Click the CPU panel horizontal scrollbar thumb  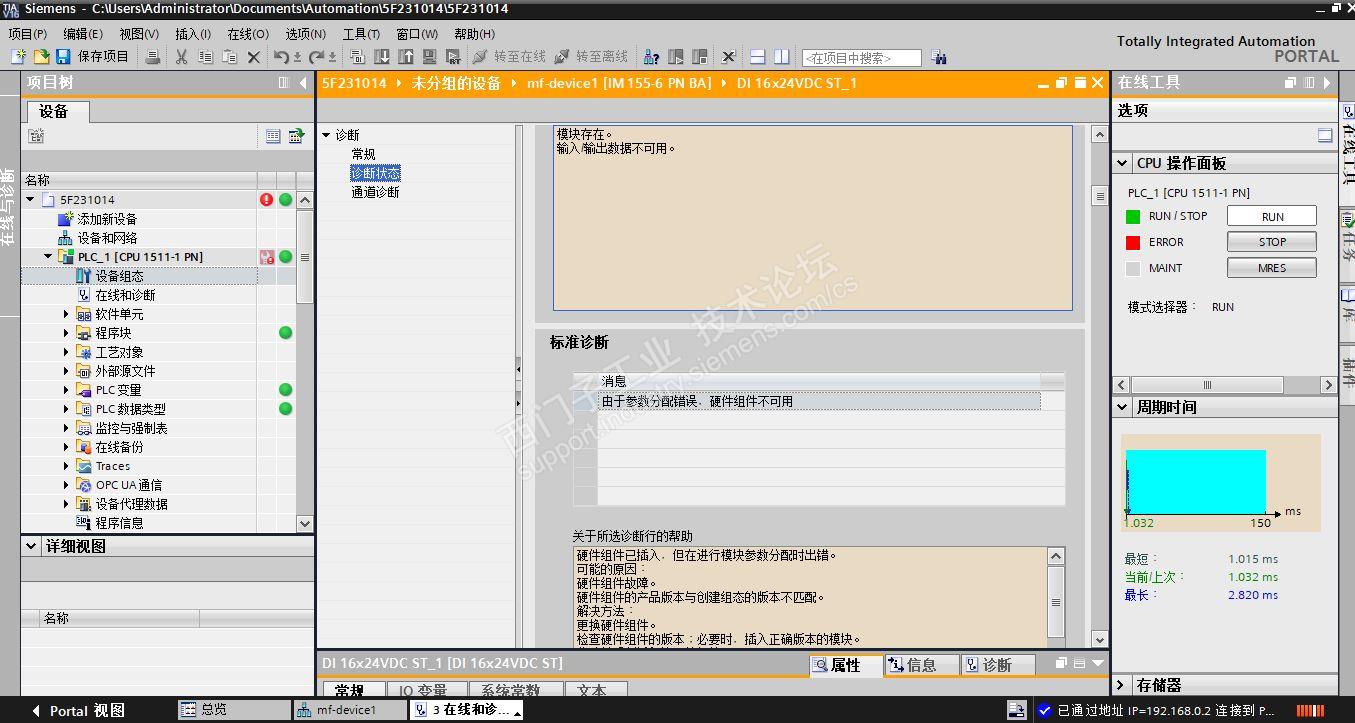[x=1207, y=385]
